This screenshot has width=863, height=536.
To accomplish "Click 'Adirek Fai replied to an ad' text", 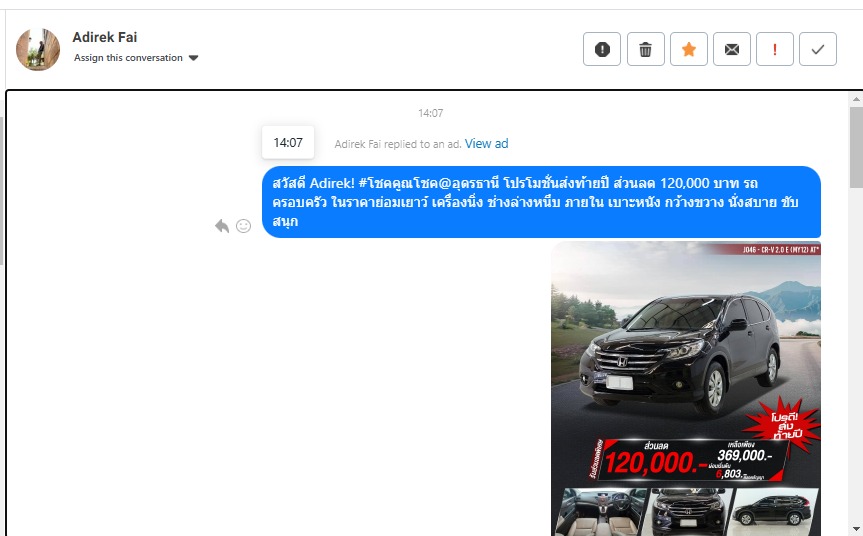I will 398,144.
